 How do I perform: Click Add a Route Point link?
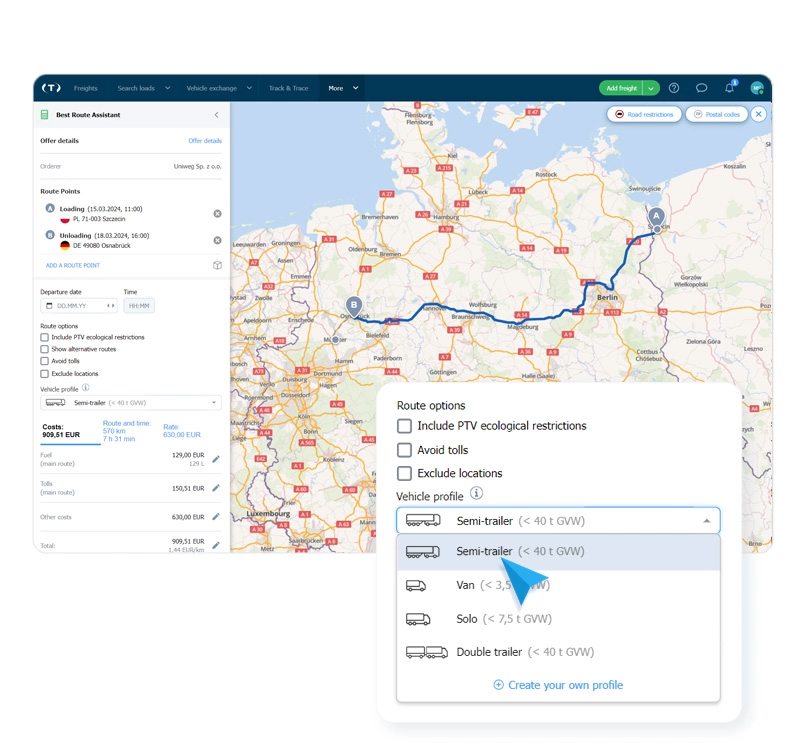pos(73,265)
